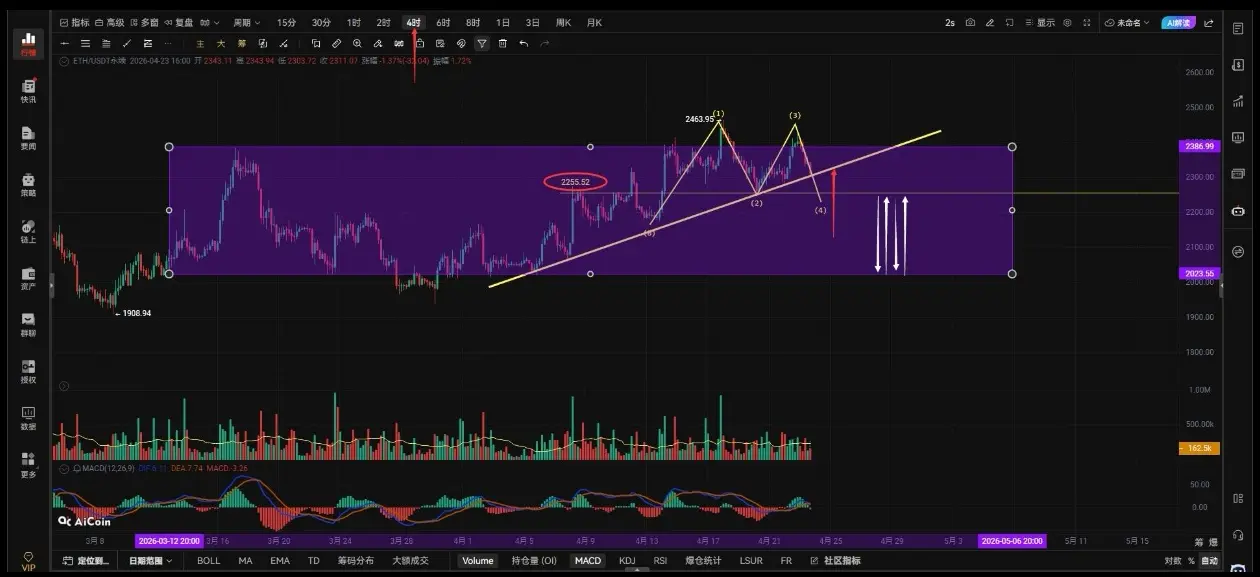Click the 复盘 replay button
The image size is (1260, 577).
(179, 22)
